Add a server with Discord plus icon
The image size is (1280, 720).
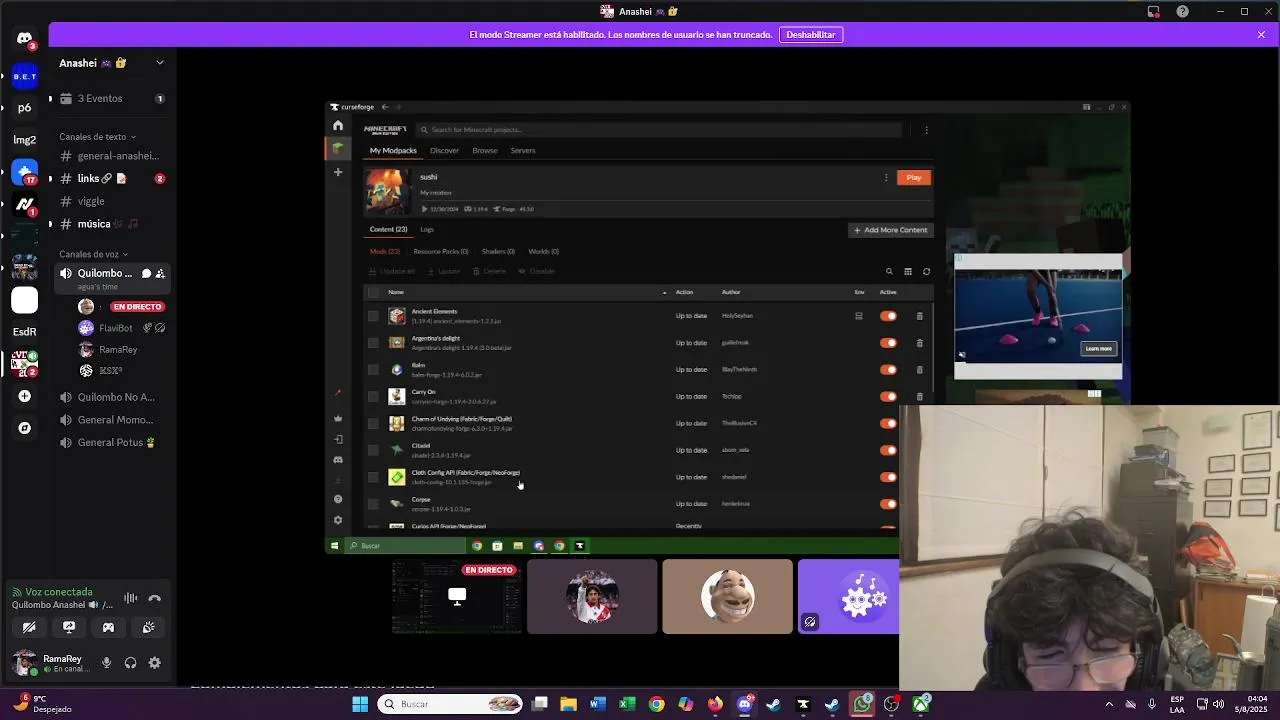[24, 396]
